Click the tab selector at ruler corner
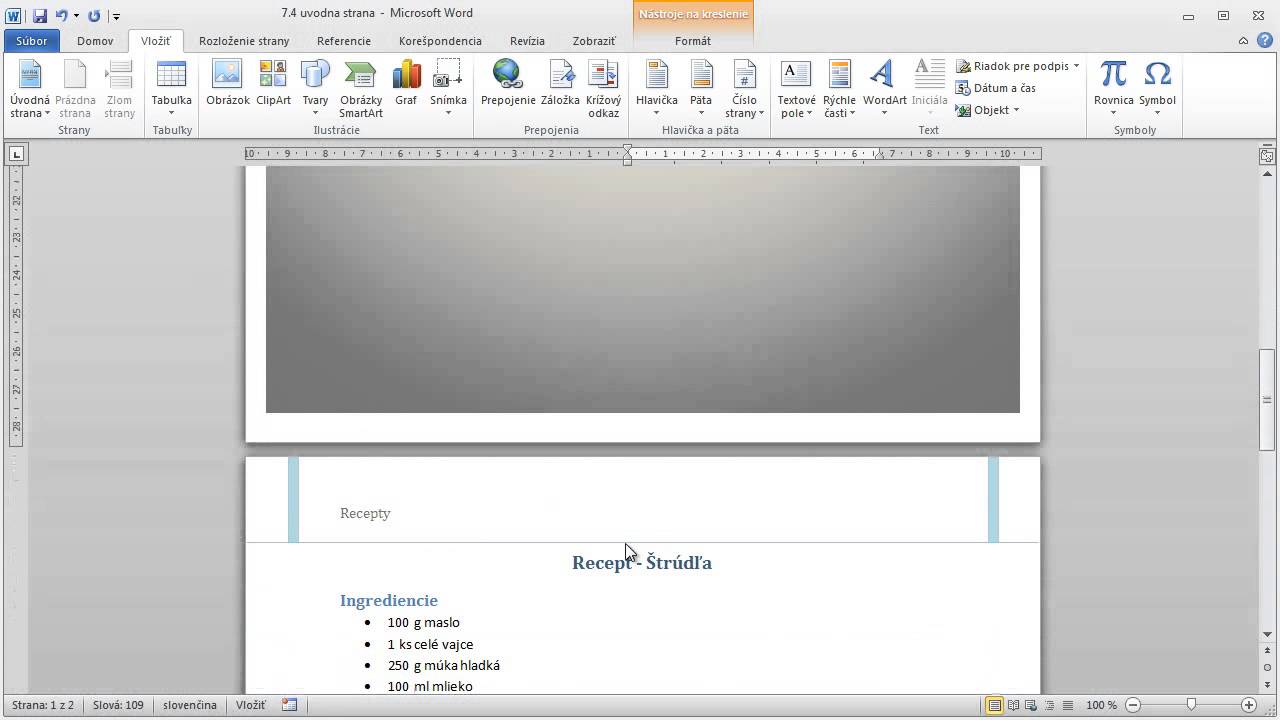This screenshot has width=1280, height=720. click(x=16, y=154)
